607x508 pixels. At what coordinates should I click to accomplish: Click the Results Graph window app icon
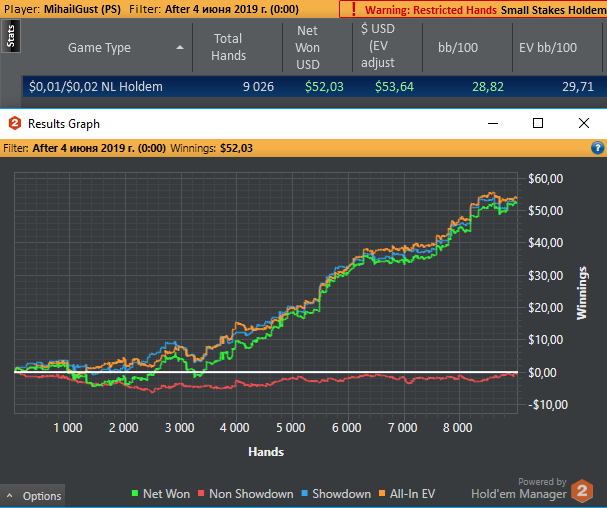click(14, 124)
